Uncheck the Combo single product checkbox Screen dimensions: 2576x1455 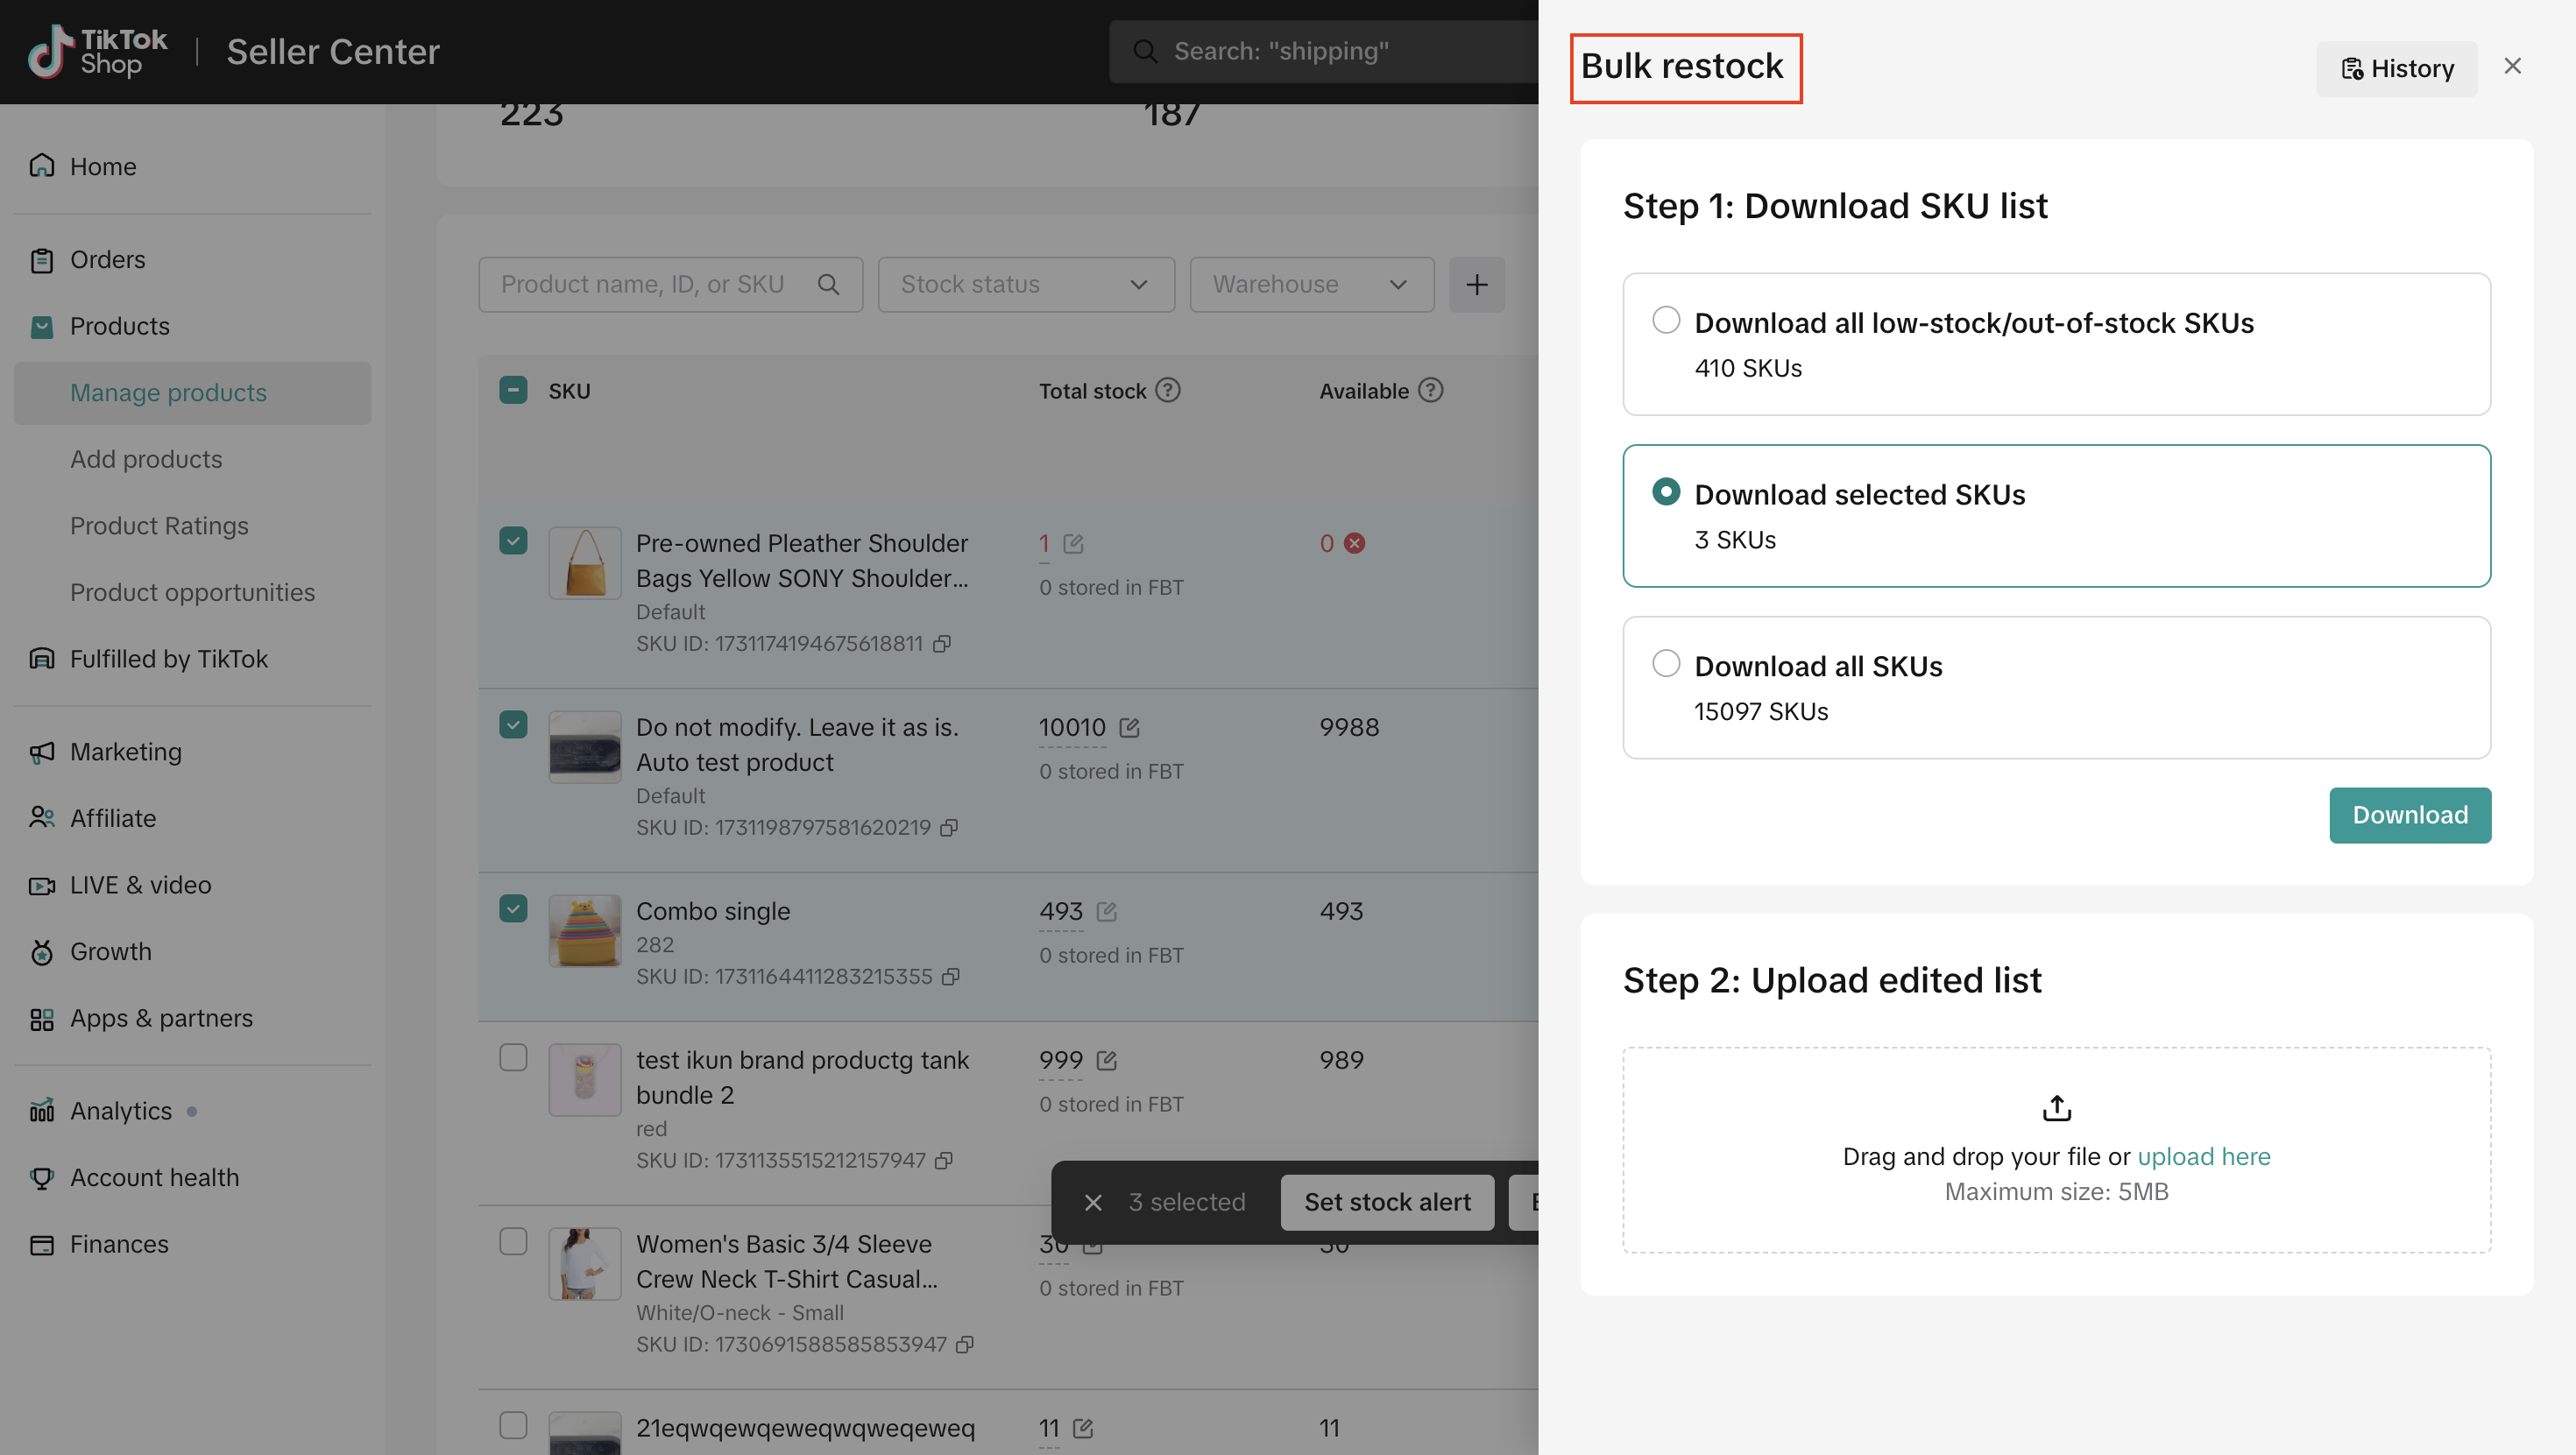513,909
